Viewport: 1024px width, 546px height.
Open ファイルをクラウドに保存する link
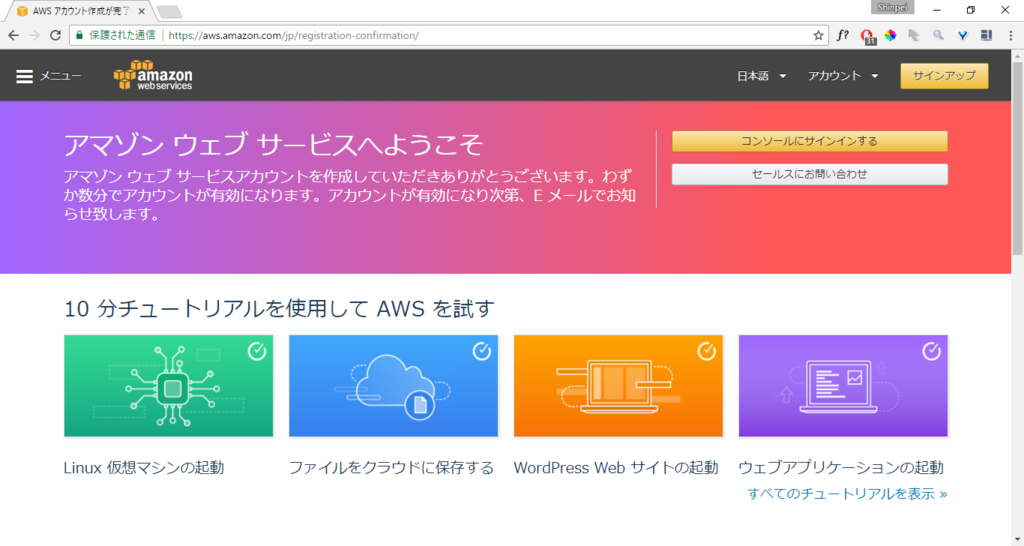coord(391,468)
